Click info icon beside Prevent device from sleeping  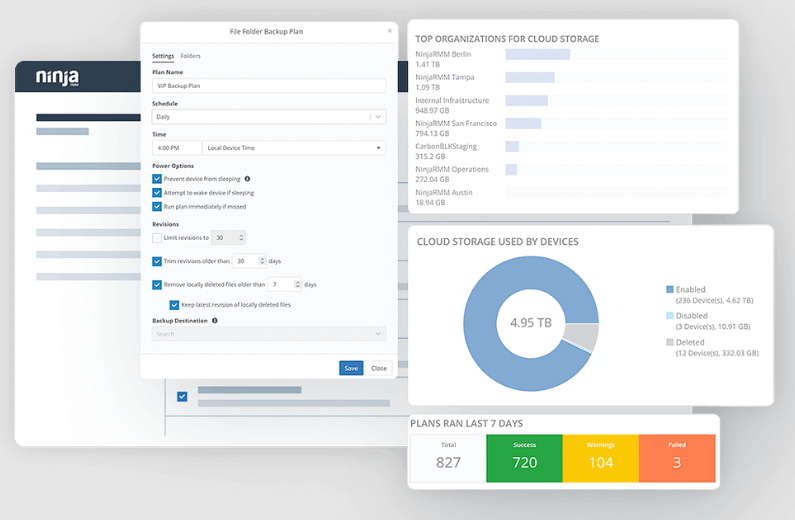pyautogui.click(x=247, y=178)
